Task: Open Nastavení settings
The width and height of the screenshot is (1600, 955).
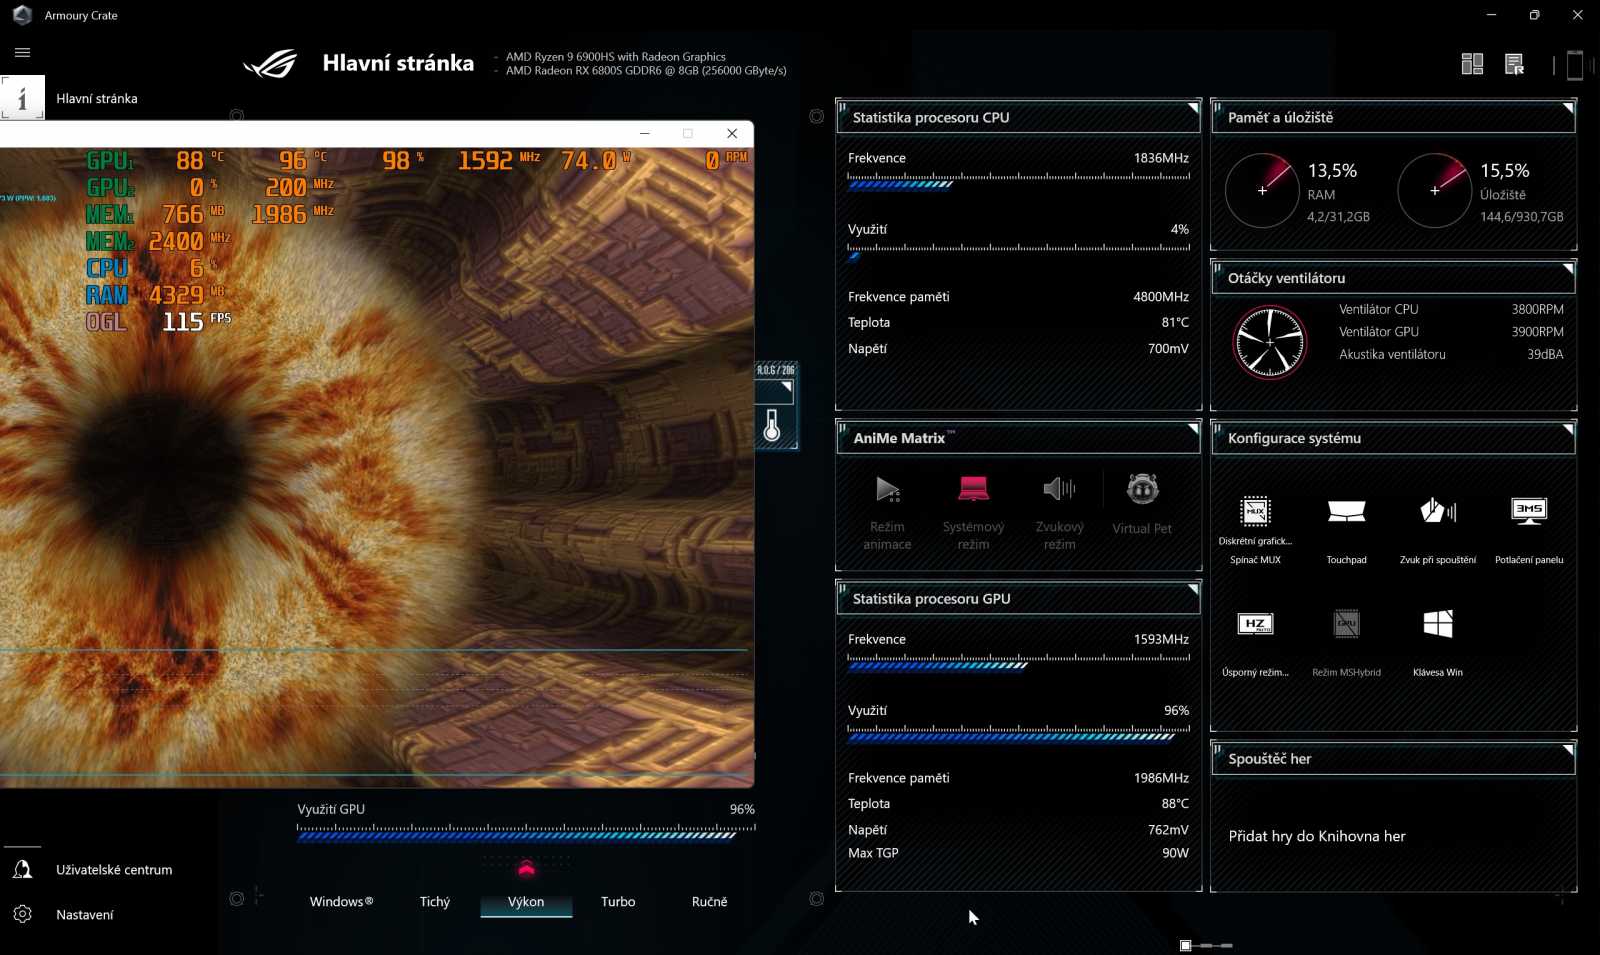Action: [85, 915]
